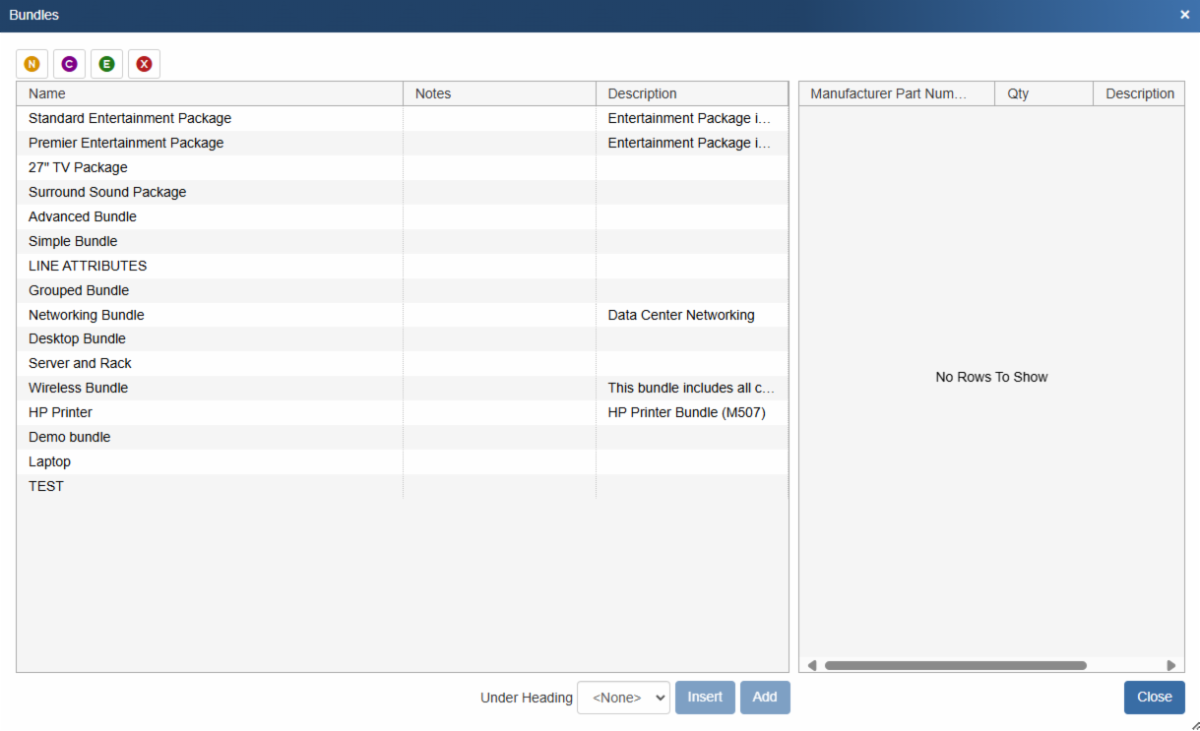
Task: Close the Bundles window with the X
Action: (x=1184, y=15)
